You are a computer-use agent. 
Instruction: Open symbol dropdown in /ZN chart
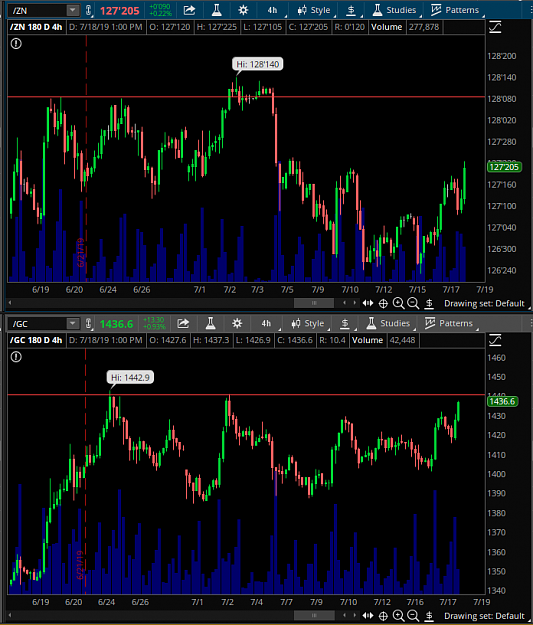(x=73, y=10)
